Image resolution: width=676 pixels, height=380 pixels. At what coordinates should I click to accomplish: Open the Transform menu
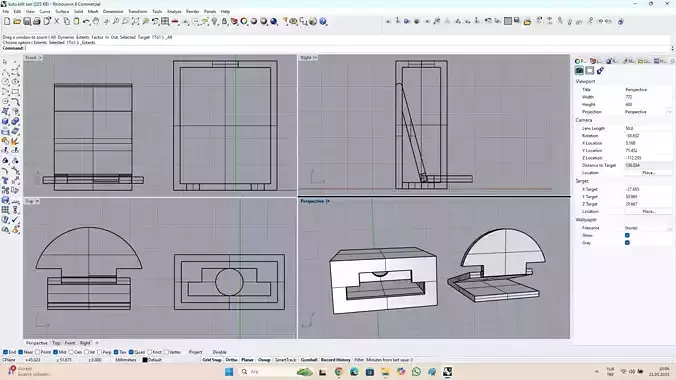pyautogui.click(x=138, y=12)
